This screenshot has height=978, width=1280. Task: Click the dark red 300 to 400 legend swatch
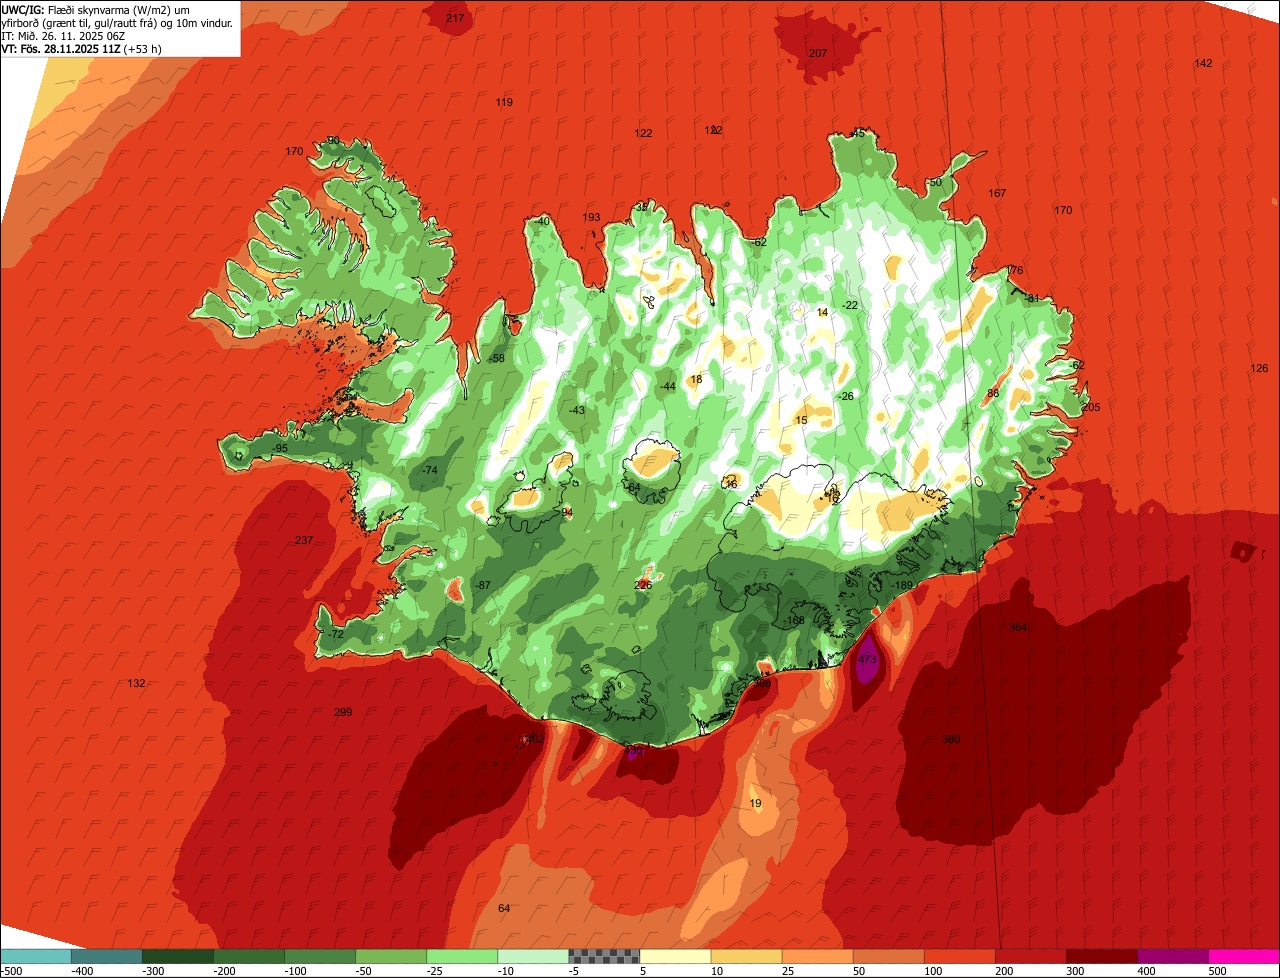pos(1100,956)
